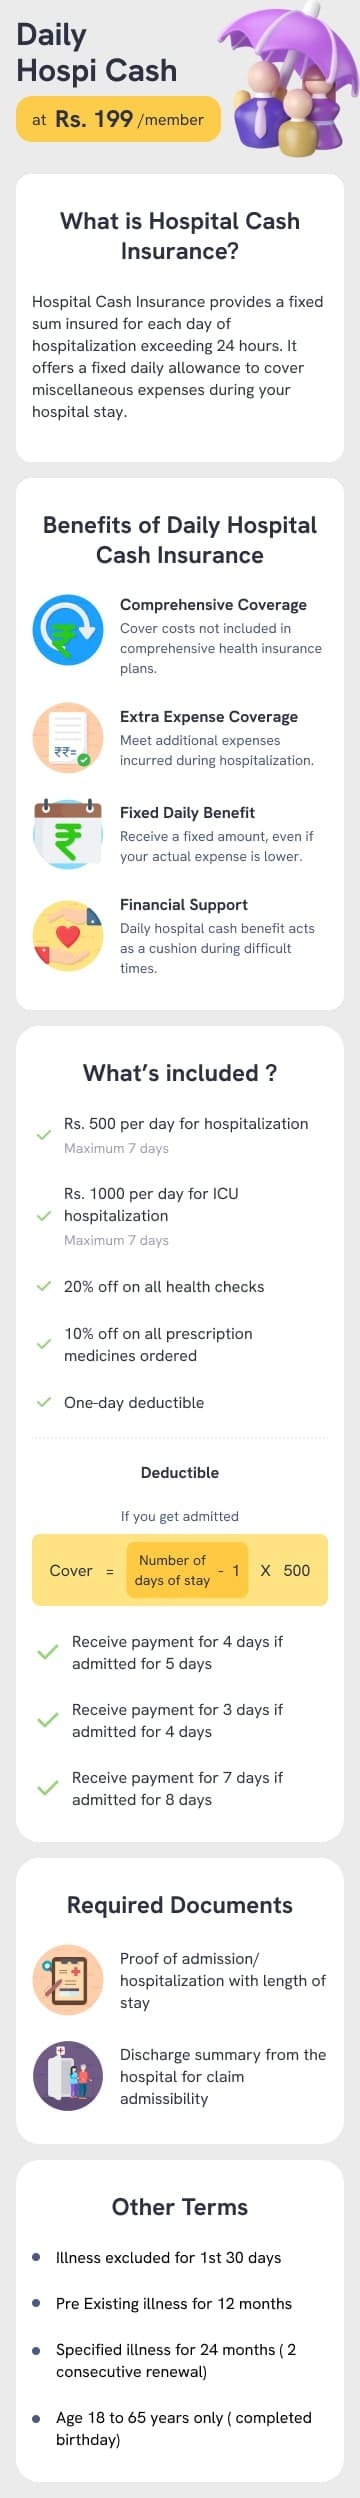Click checkmark for payment for 4 days
Image resolution: width=360 pixels, height=2498 pixels.
coord(47,1653)
